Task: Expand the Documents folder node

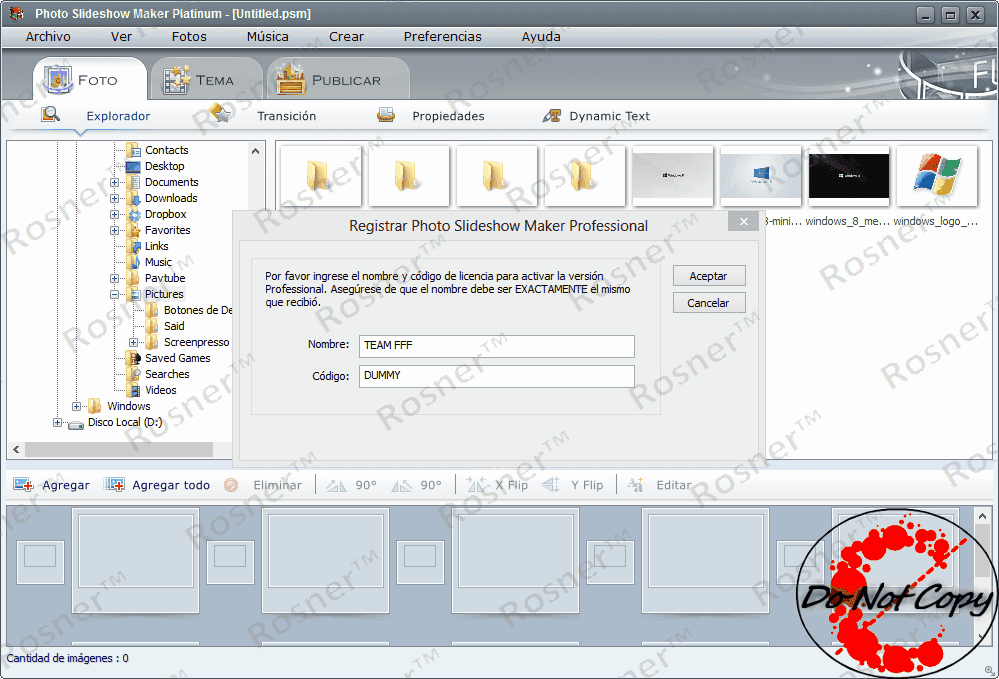Action: pos(115,182)
